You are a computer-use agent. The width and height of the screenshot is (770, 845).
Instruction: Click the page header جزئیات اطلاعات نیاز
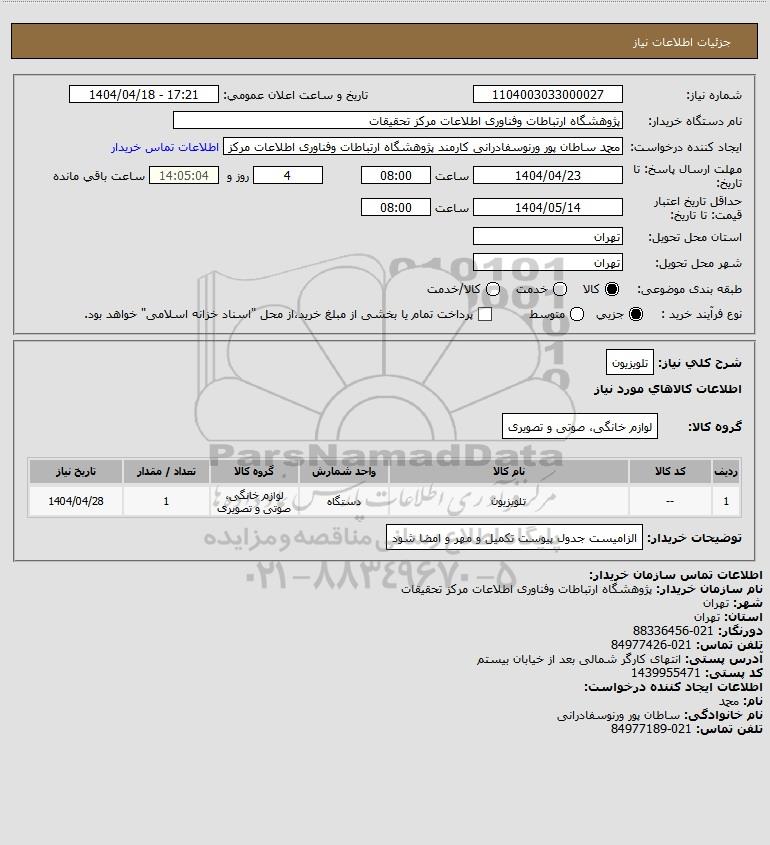pos(682,42)
